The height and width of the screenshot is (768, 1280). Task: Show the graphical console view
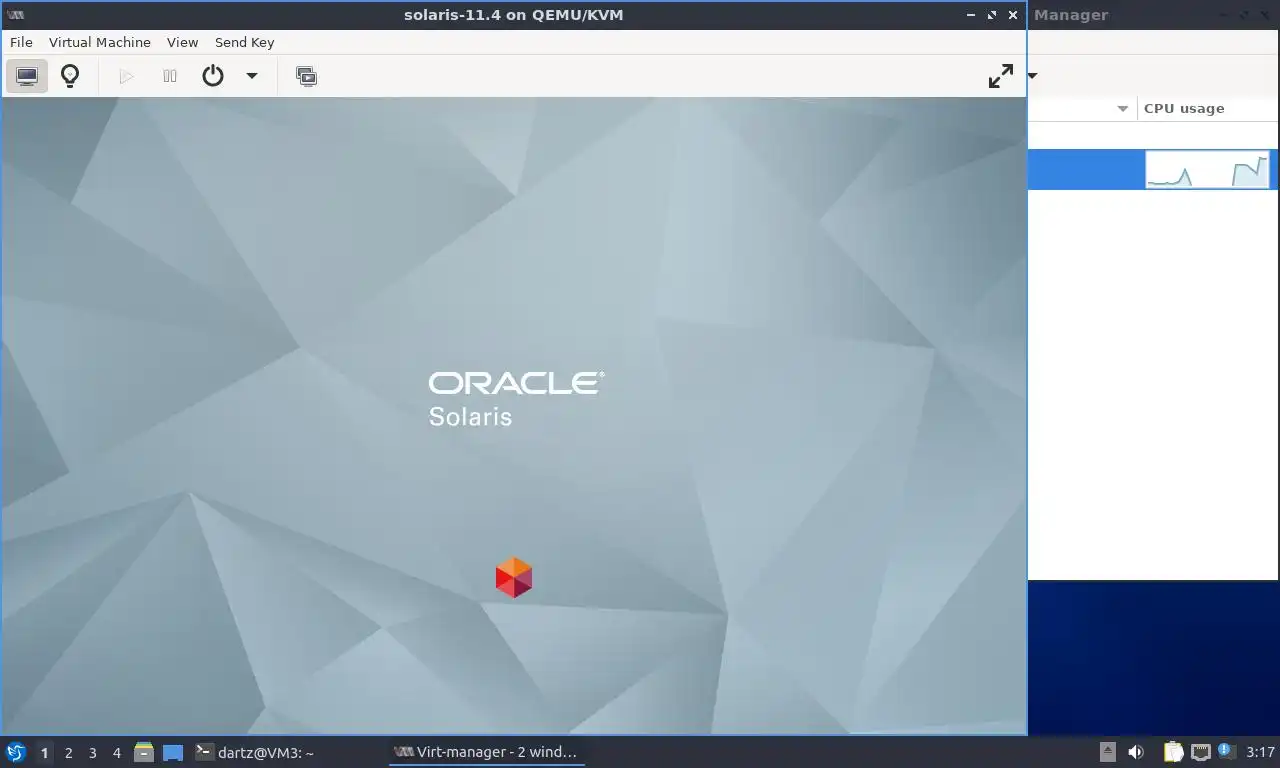(x=27, y=76)
